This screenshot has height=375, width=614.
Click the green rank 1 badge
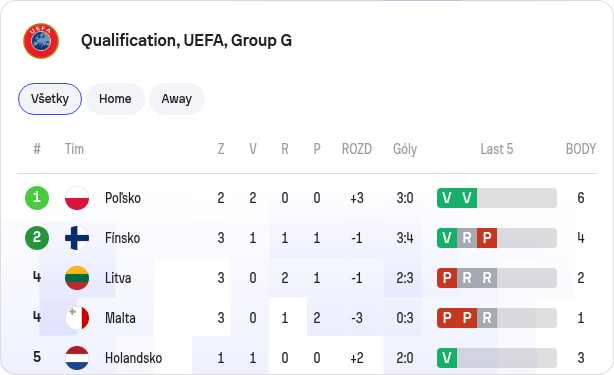point(37,198)
